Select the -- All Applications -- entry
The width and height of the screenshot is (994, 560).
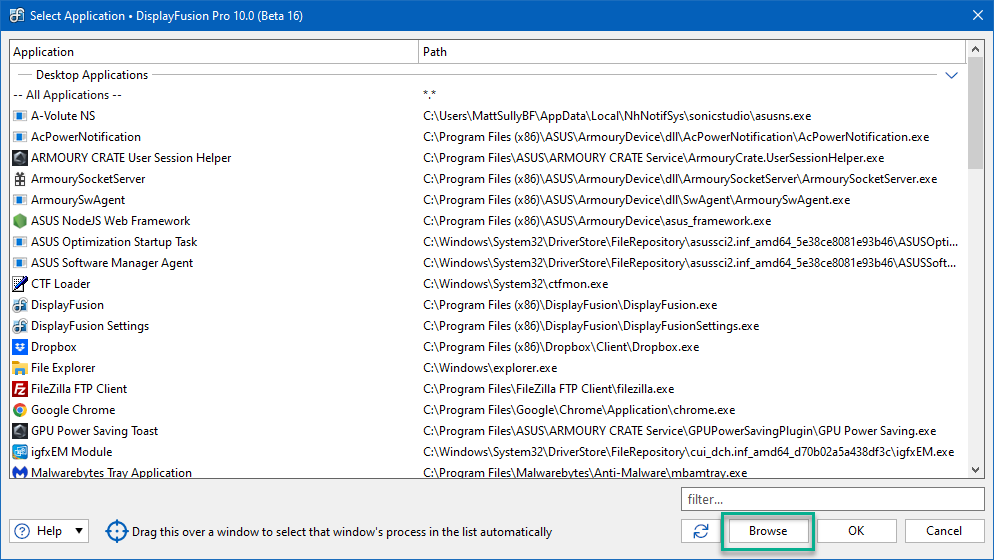(x=67, y=95)
